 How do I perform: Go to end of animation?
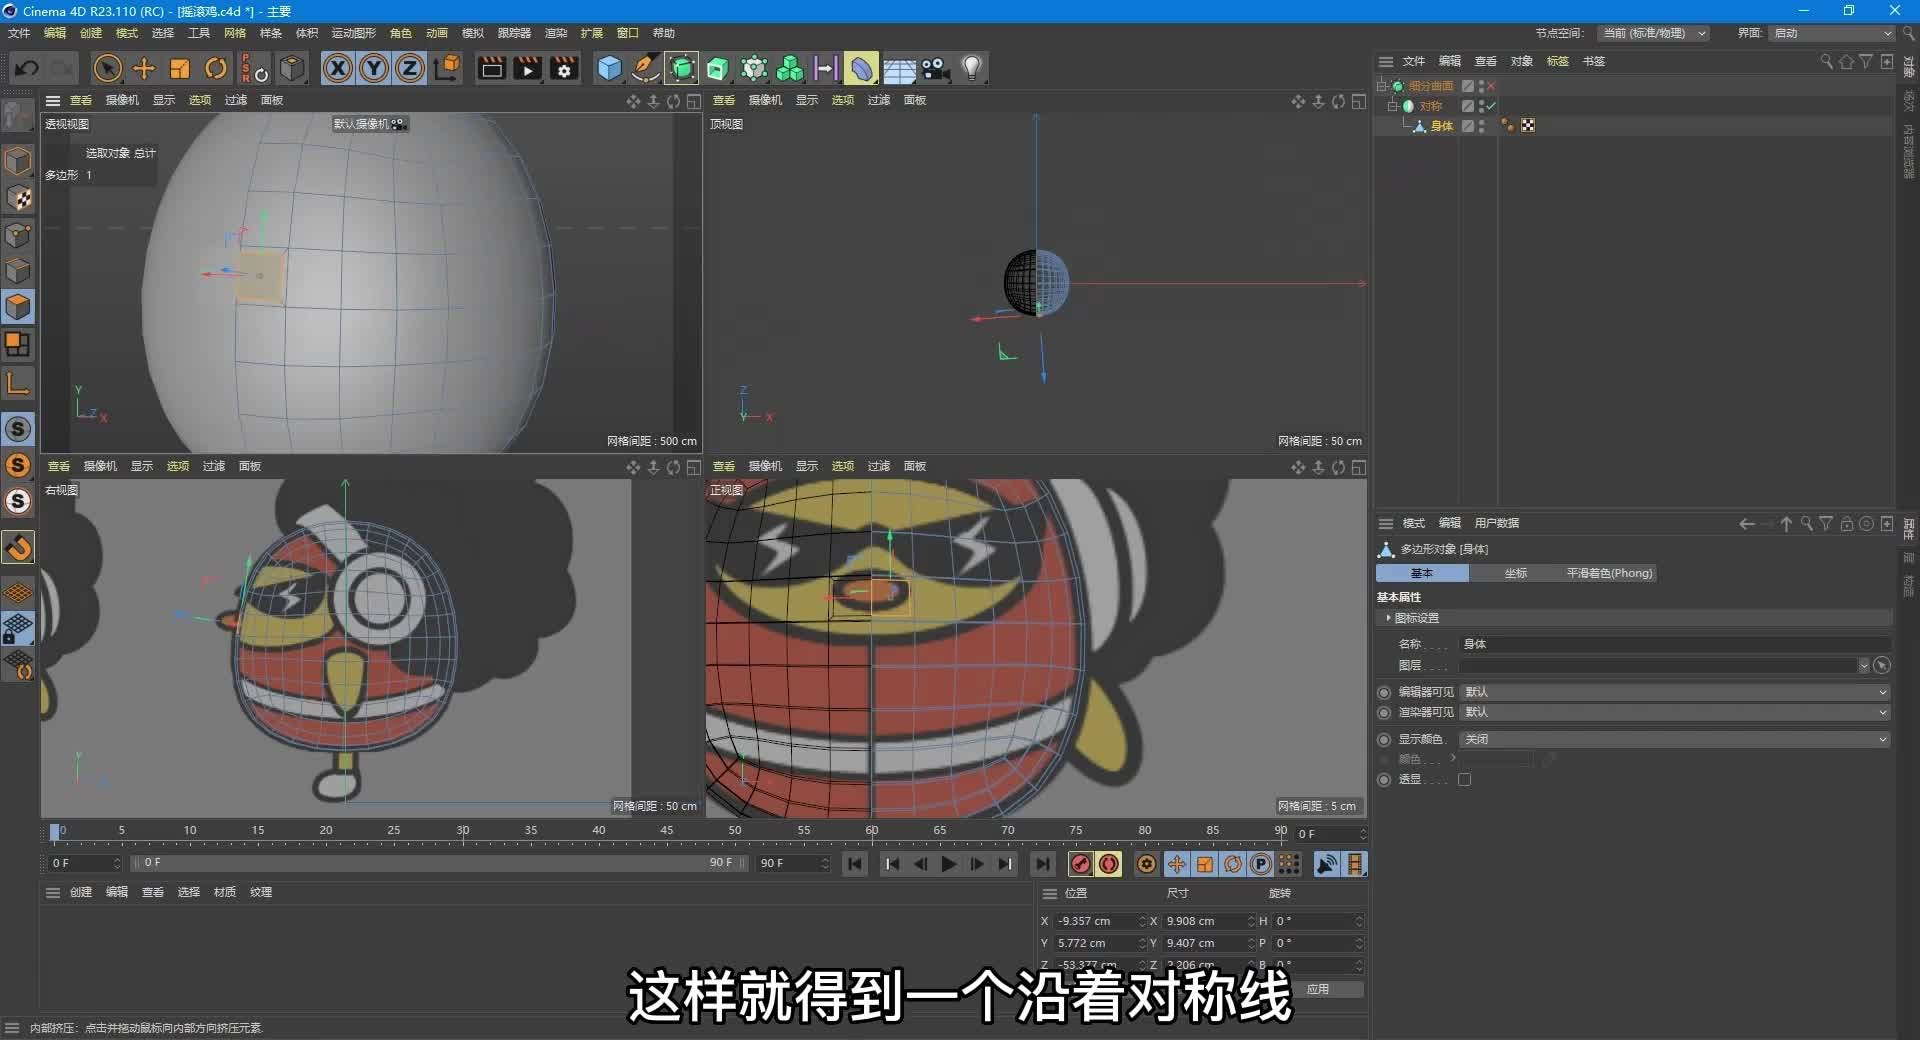coord(1042,864)
